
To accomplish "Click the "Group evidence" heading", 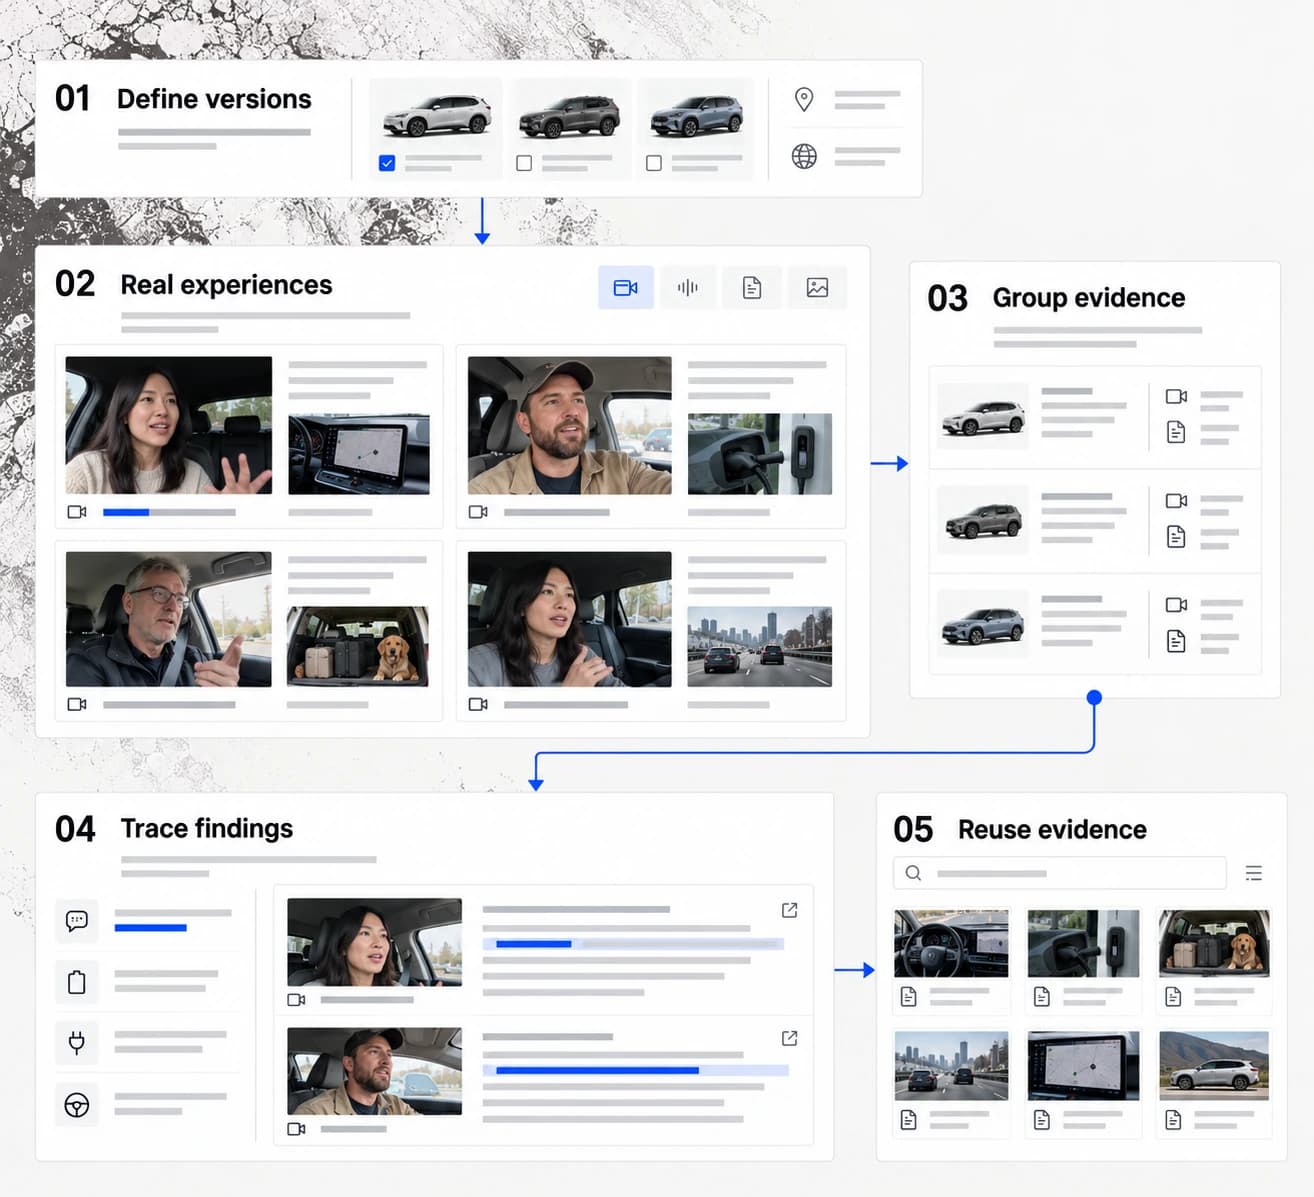I will (x=1089, y=298).
